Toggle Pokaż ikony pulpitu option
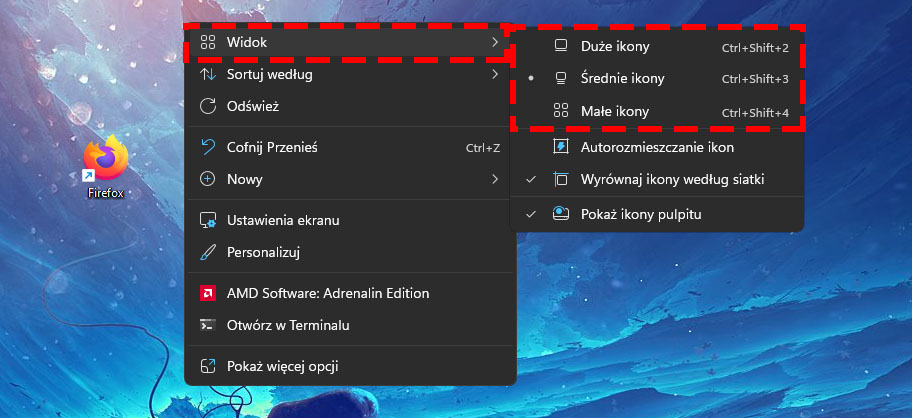This screenshot has height=418, width=912. (657, 214)
